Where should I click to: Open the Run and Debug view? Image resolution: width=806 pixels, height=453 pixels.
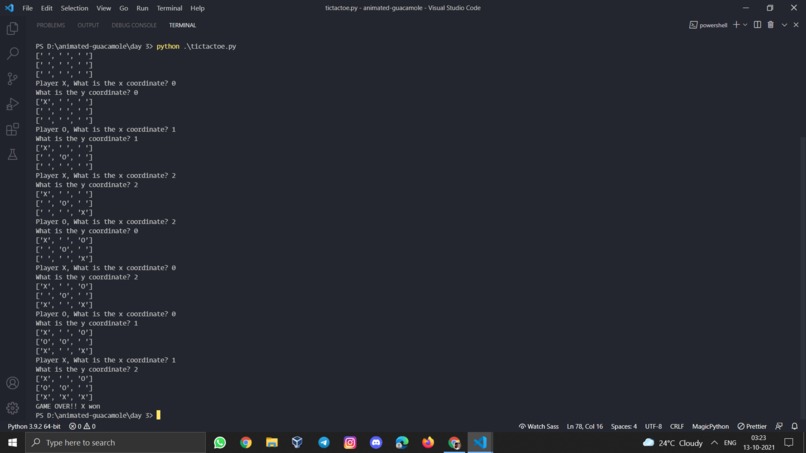[12, 104]
